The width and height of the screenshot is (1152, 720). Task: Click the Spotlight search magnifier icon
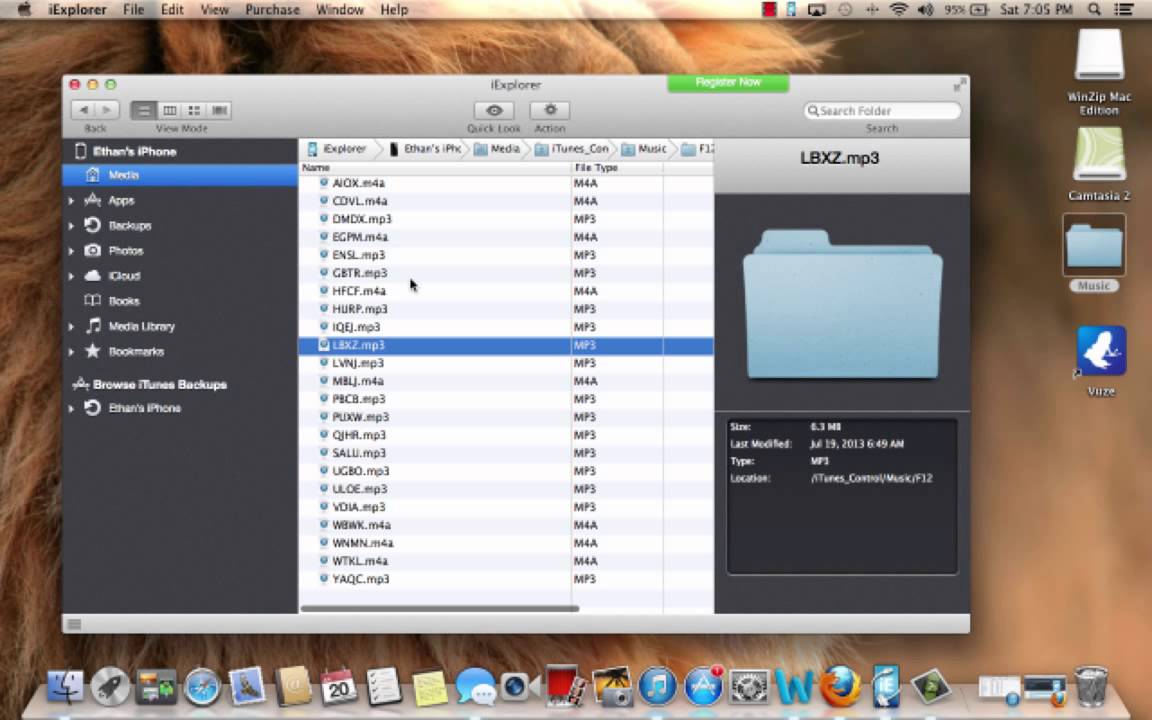1094,10
